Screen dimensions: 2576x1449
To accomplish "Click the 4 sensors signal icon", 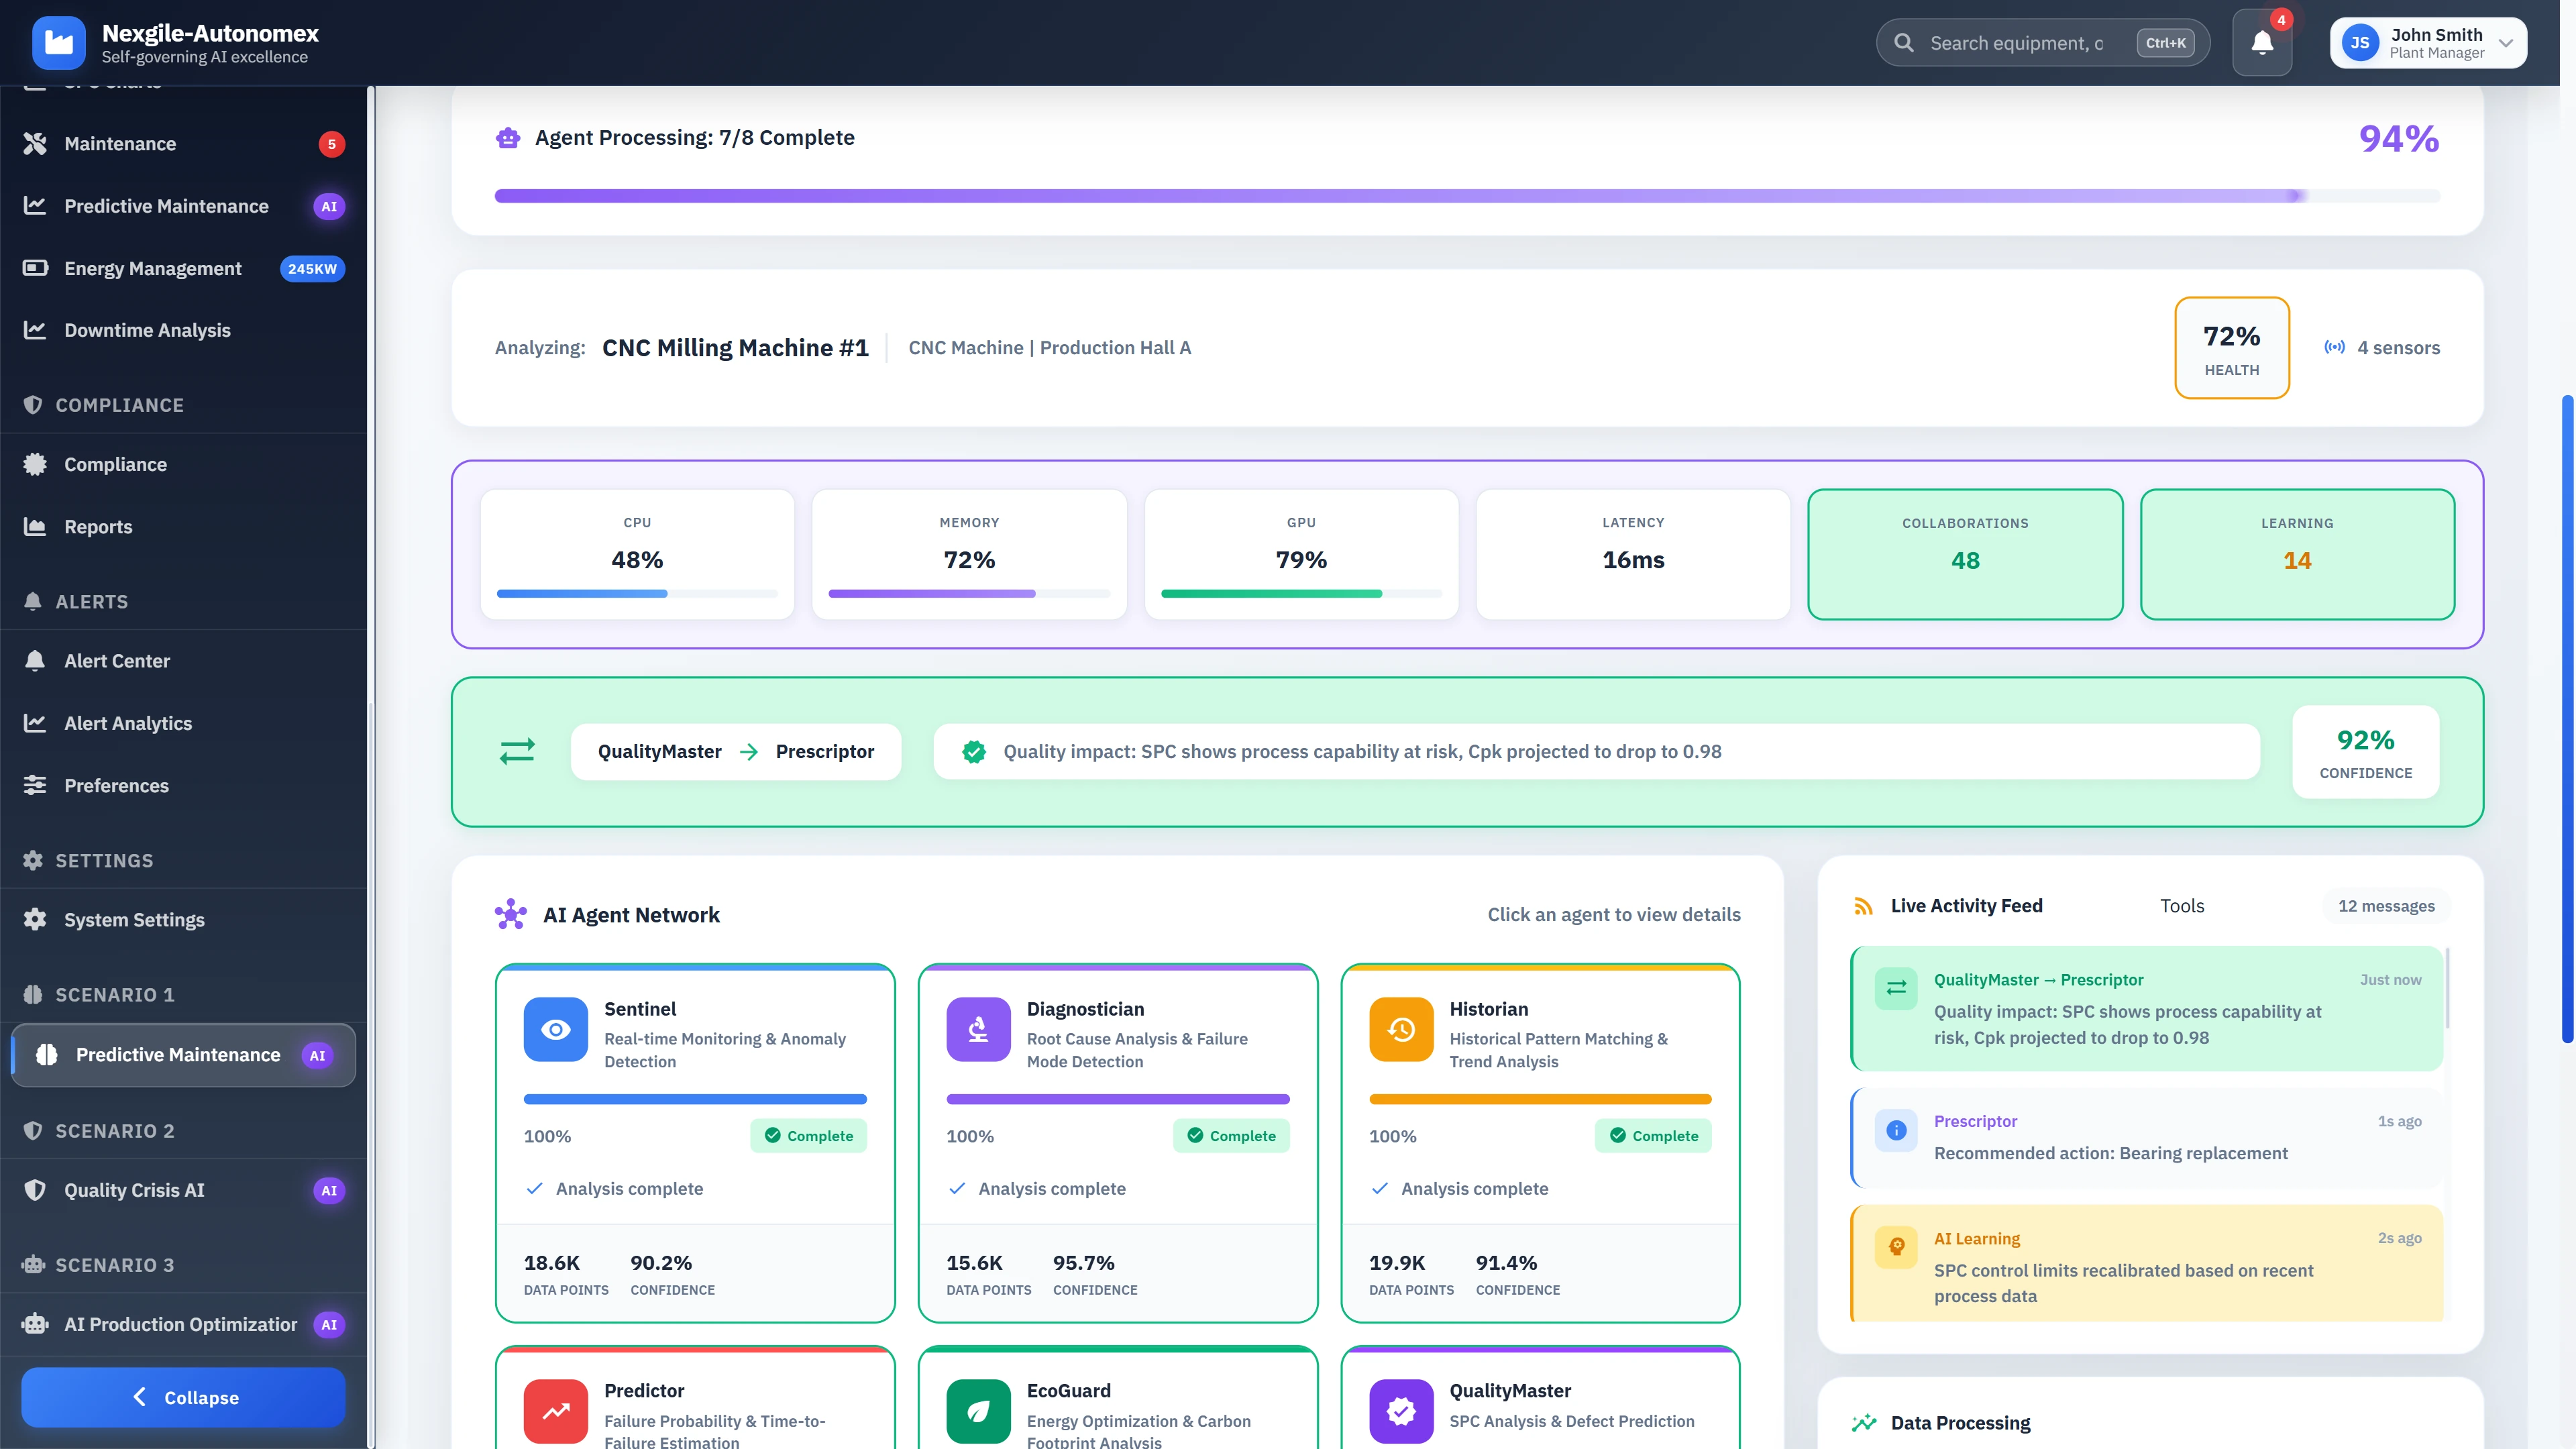I will 2334,347.
